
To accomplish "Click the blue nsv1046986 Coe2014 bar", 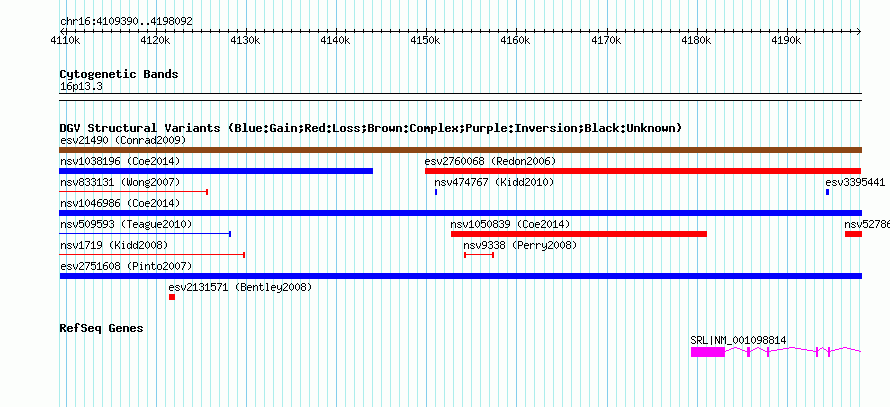I will [460, 213].
